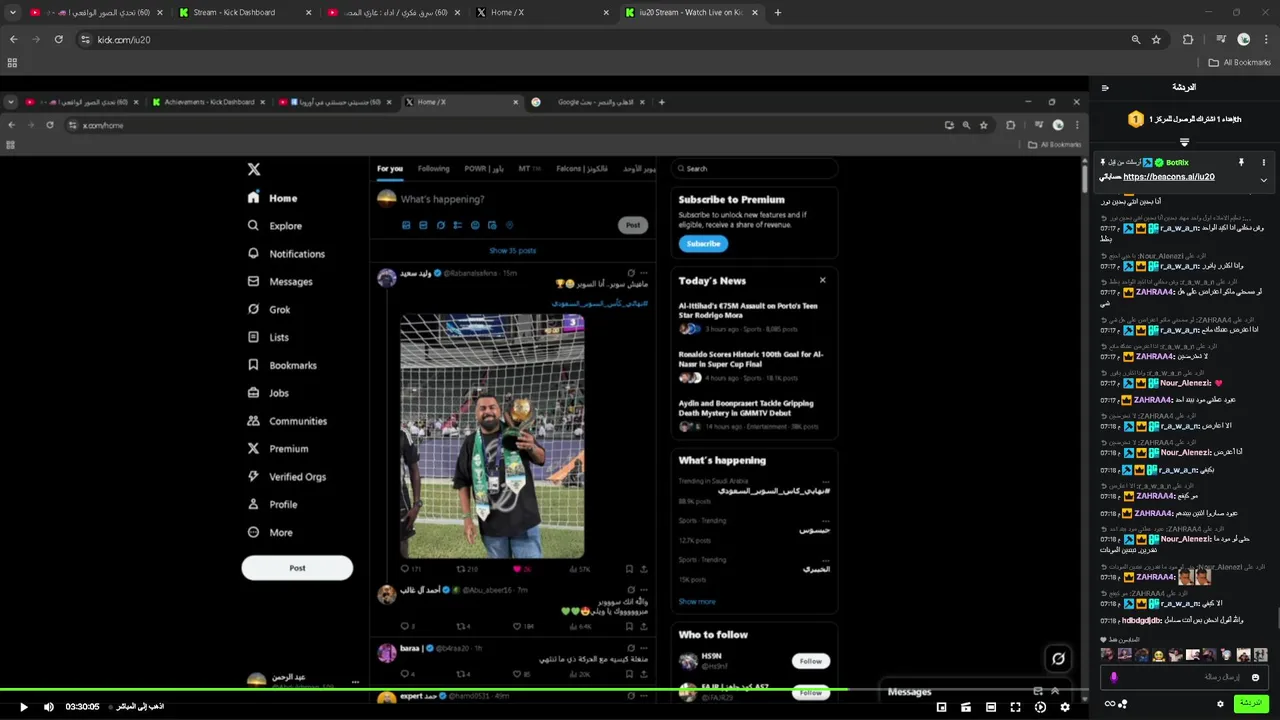Enter fullscreen mode in Kick player
Image resolution: width=1280 pixels, height=720 pixels.
point(1016,707)
